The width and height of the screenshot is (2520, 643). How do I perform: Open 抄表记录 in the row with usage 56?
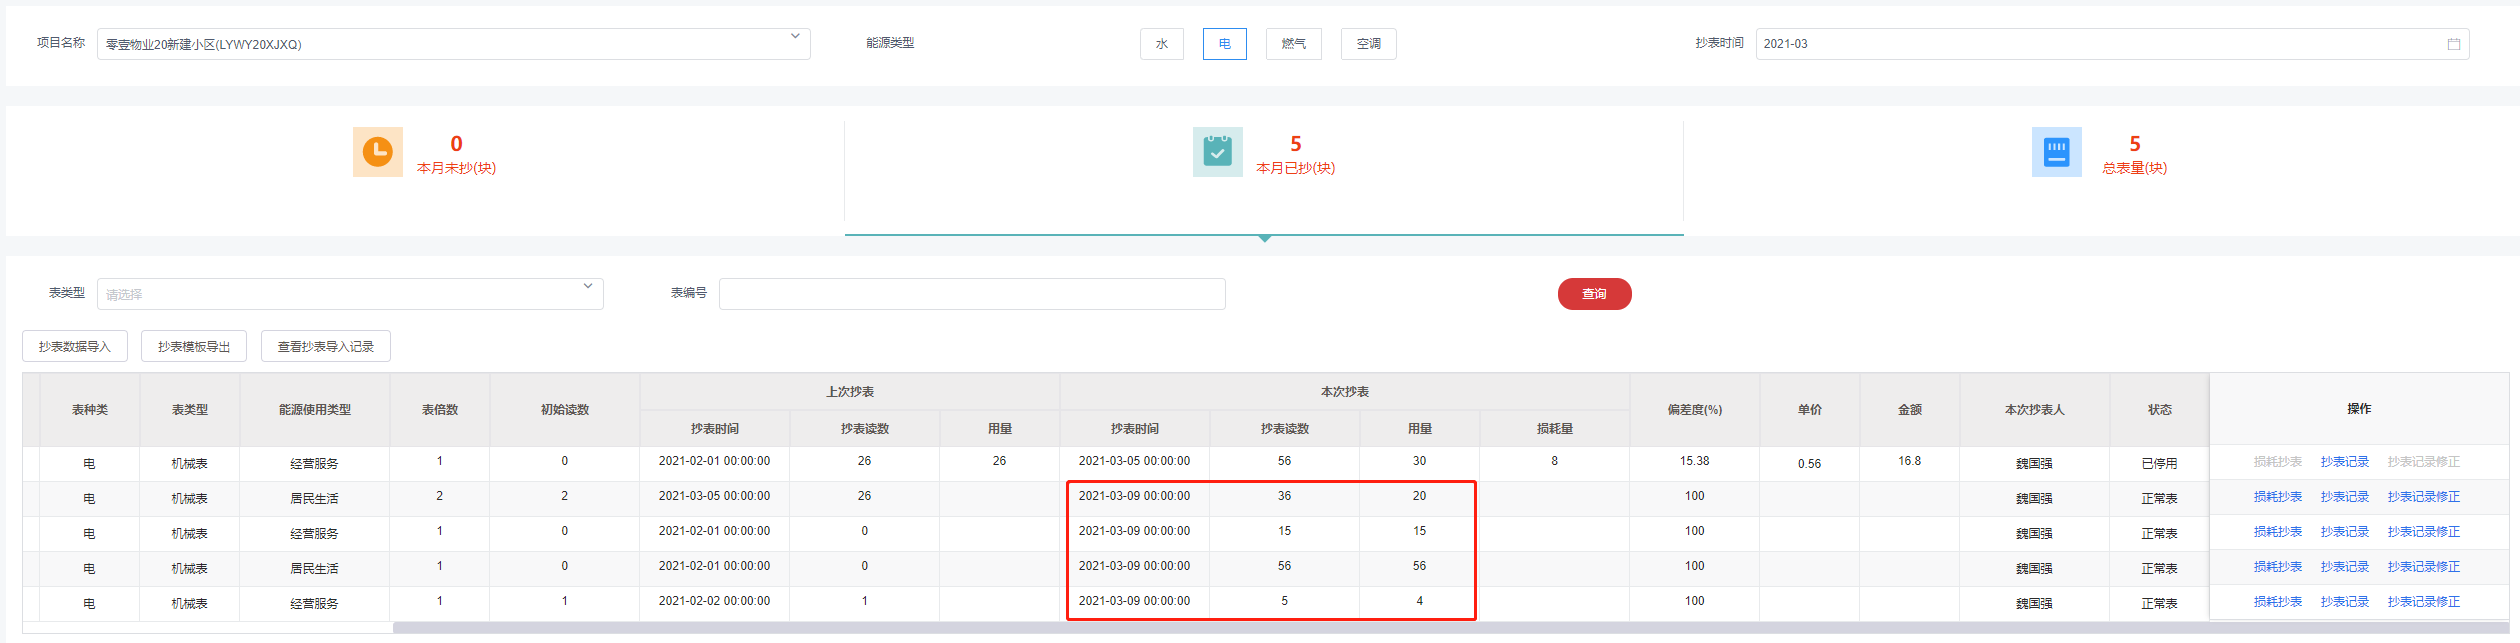pyautogui.click(x=2345, y=567)
